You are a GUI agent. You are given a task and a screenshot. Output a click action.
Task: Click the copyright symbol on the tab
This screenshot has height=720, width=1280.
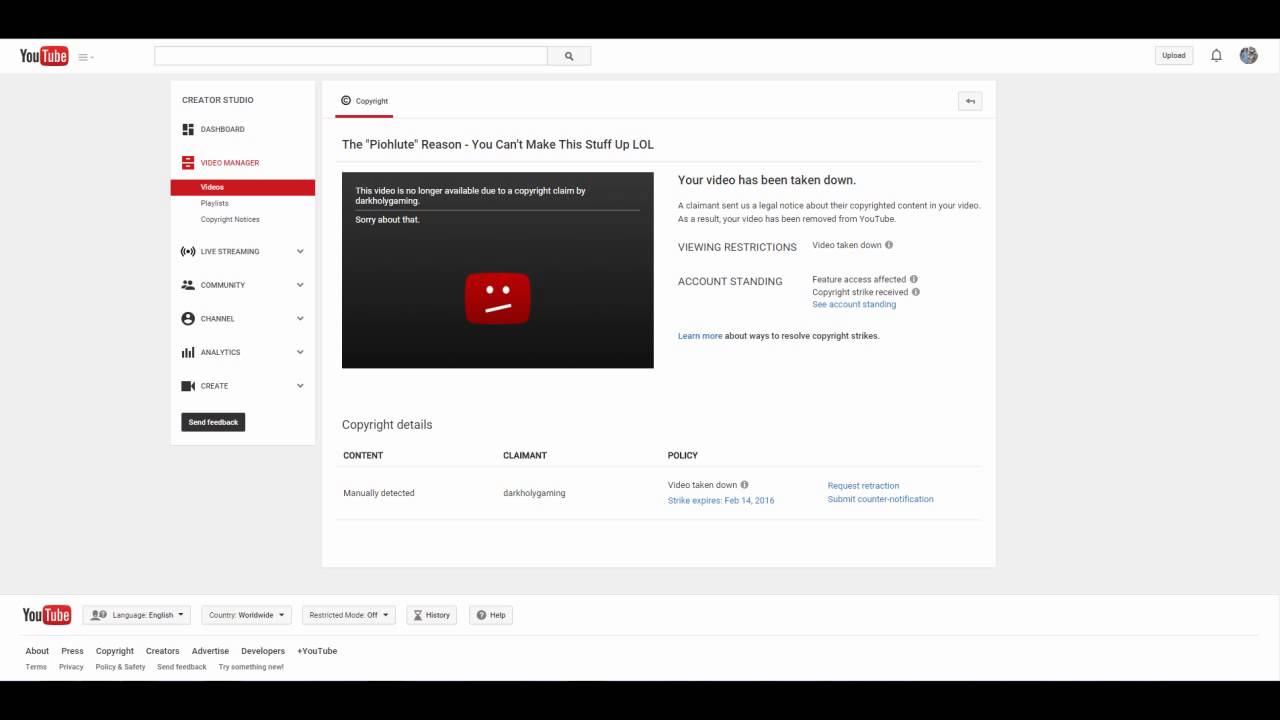coord(346,100)
